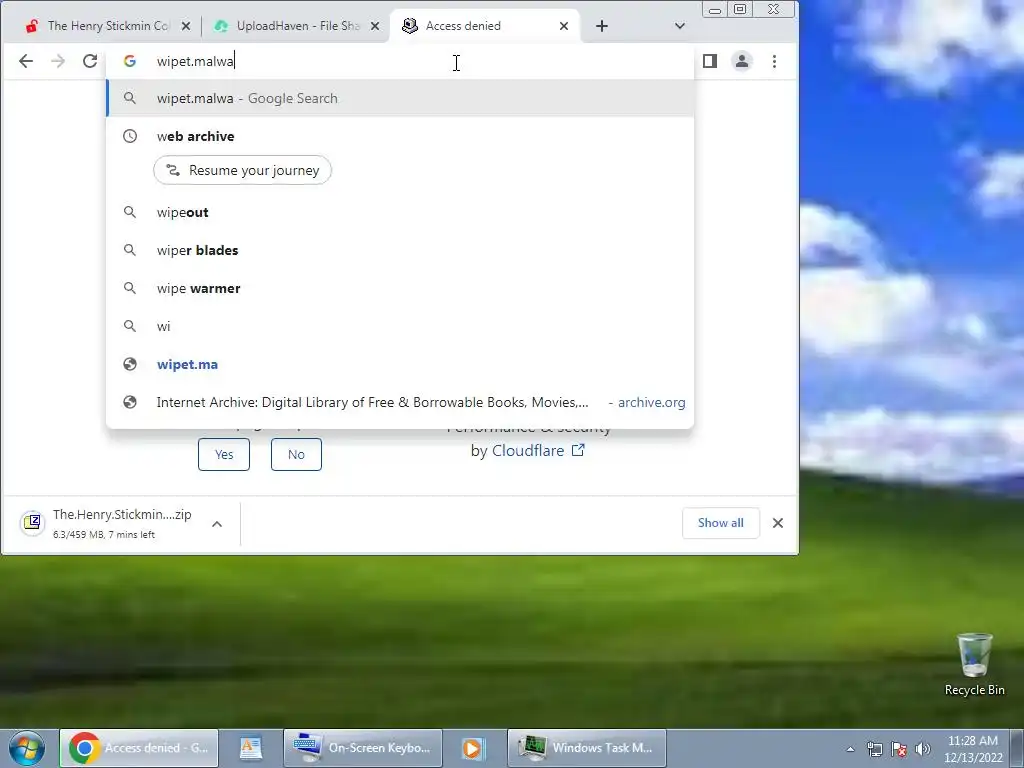Open the Windows Start button

click(x=27, y=748)
